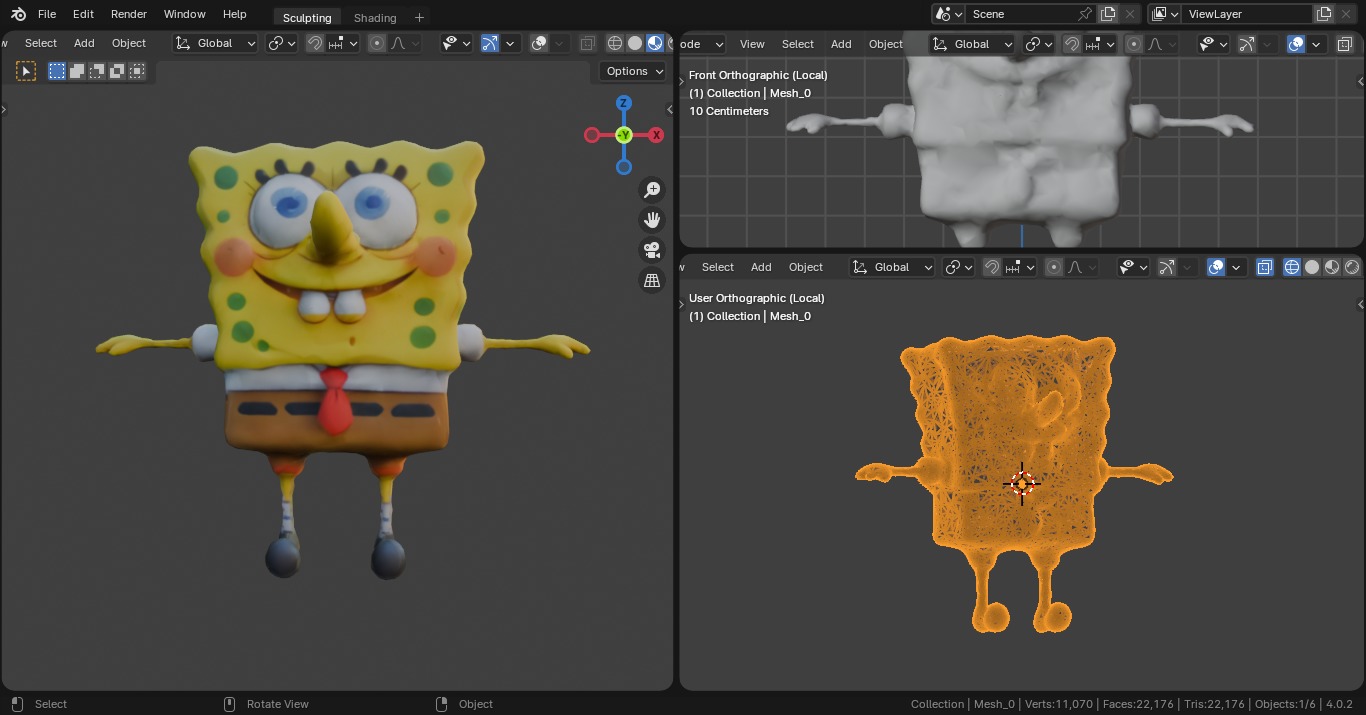Open Select menu in bottom-right viewport header
Image resolution: width=1366 pixels, height=715 pixels.
click(x=718, y=267)
